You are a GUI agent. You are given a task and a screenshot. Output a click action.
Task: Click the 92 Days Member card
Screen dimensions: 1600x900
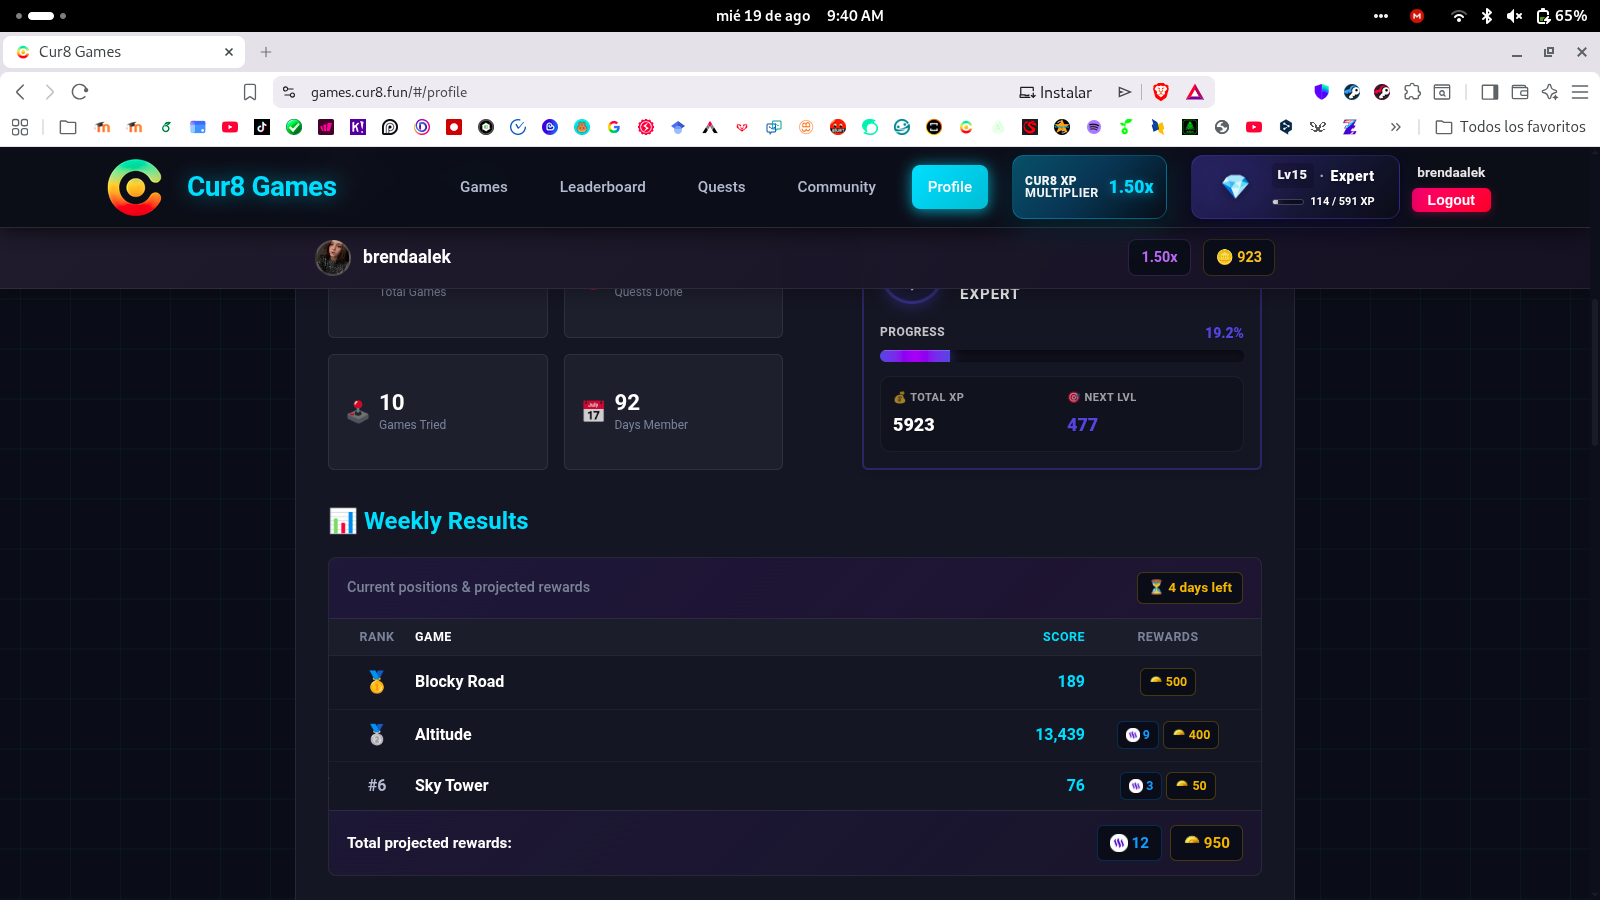(673, 412)
